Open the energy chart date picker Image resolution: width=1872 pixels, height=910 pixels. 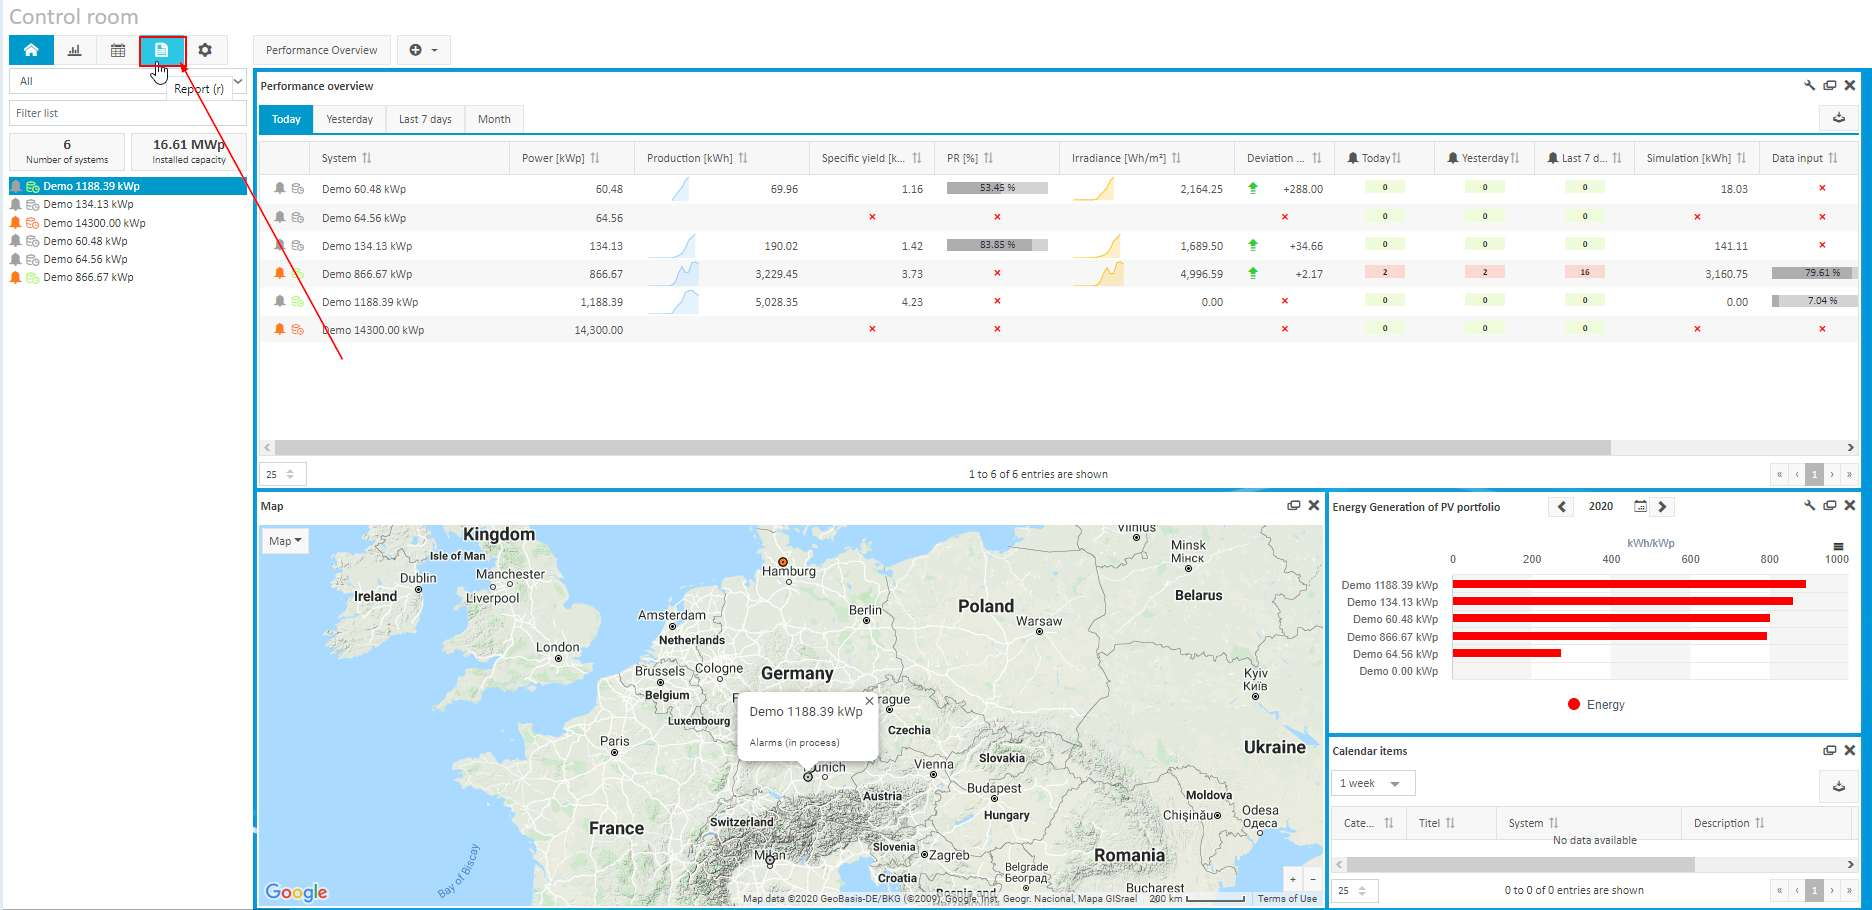click(1640, 507)
